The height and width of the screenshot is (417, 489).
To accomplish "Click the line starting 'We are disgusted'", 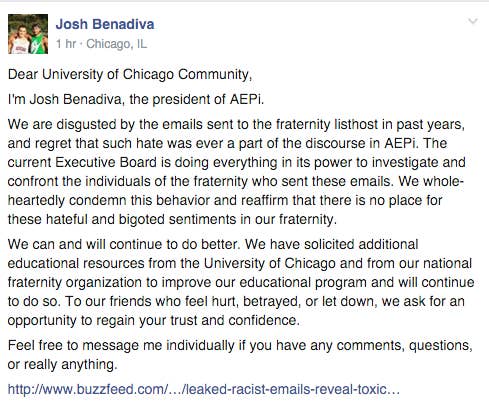I will 236,125.
